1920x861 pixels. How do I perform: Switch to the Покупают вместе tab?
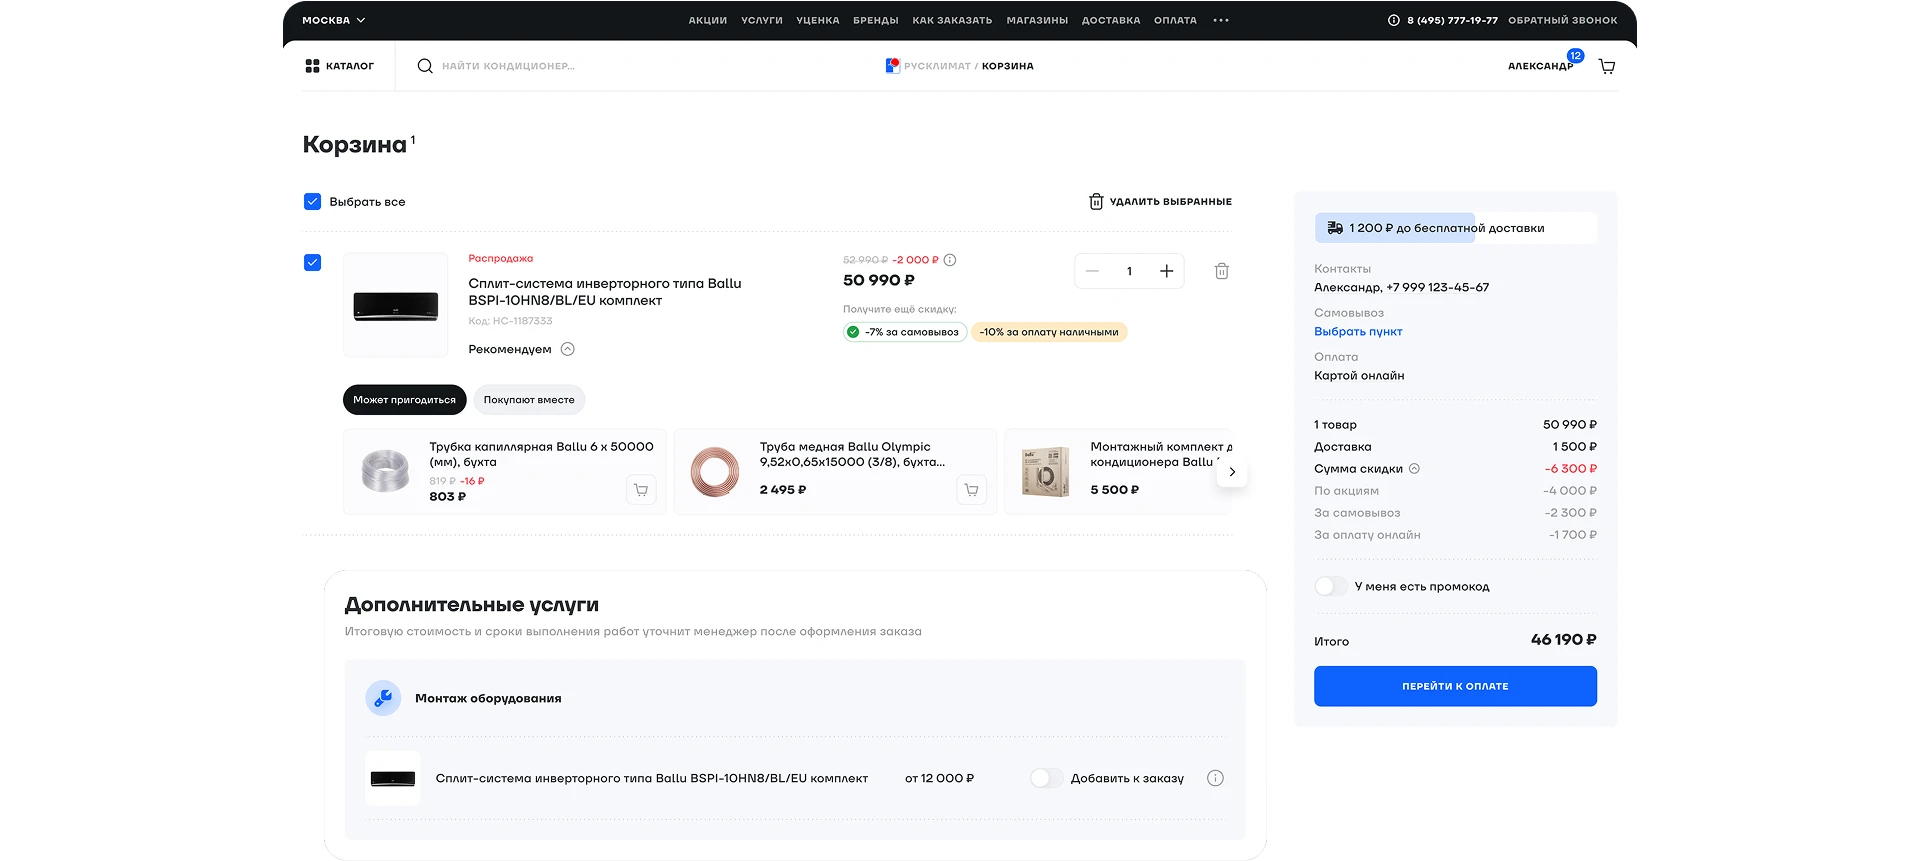click(529, 400)
